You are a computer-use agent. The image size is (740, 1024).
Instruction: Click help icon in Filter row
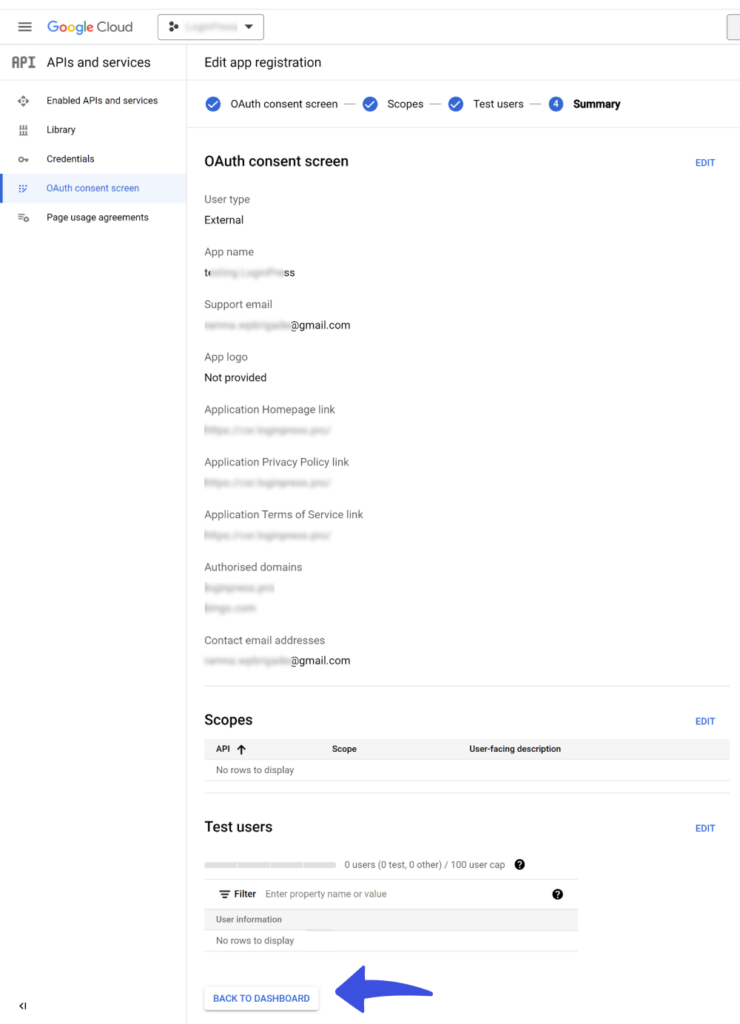point(558,894)
